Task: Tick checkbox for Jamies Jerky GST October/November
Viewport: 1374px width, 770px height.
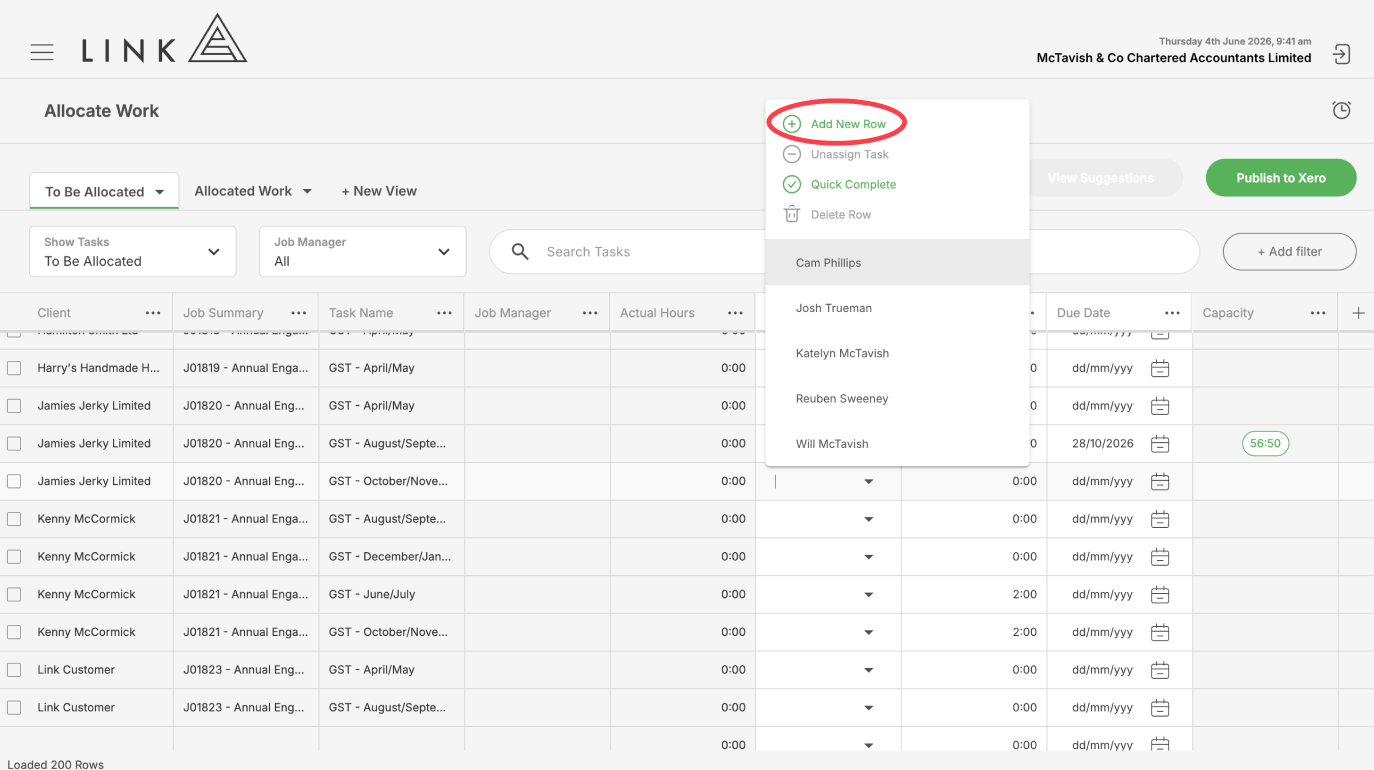Action: pos(14,481)
